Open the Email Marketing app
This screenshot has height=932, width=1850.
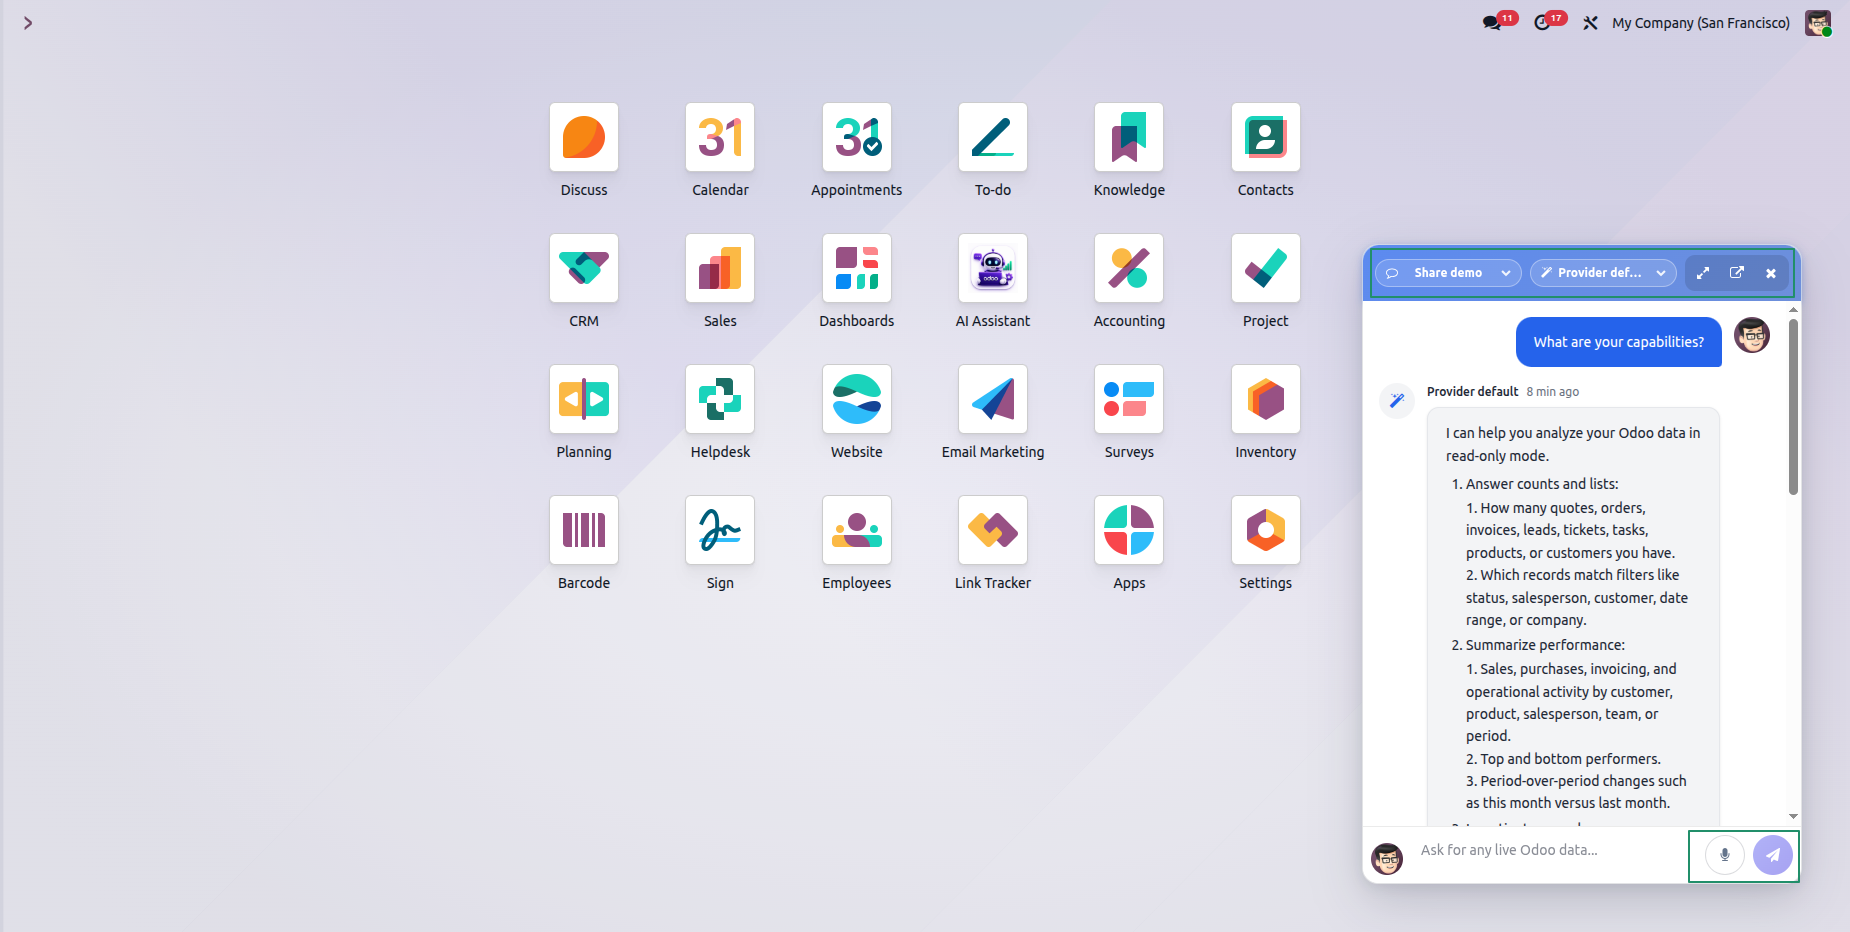(993, 399)
